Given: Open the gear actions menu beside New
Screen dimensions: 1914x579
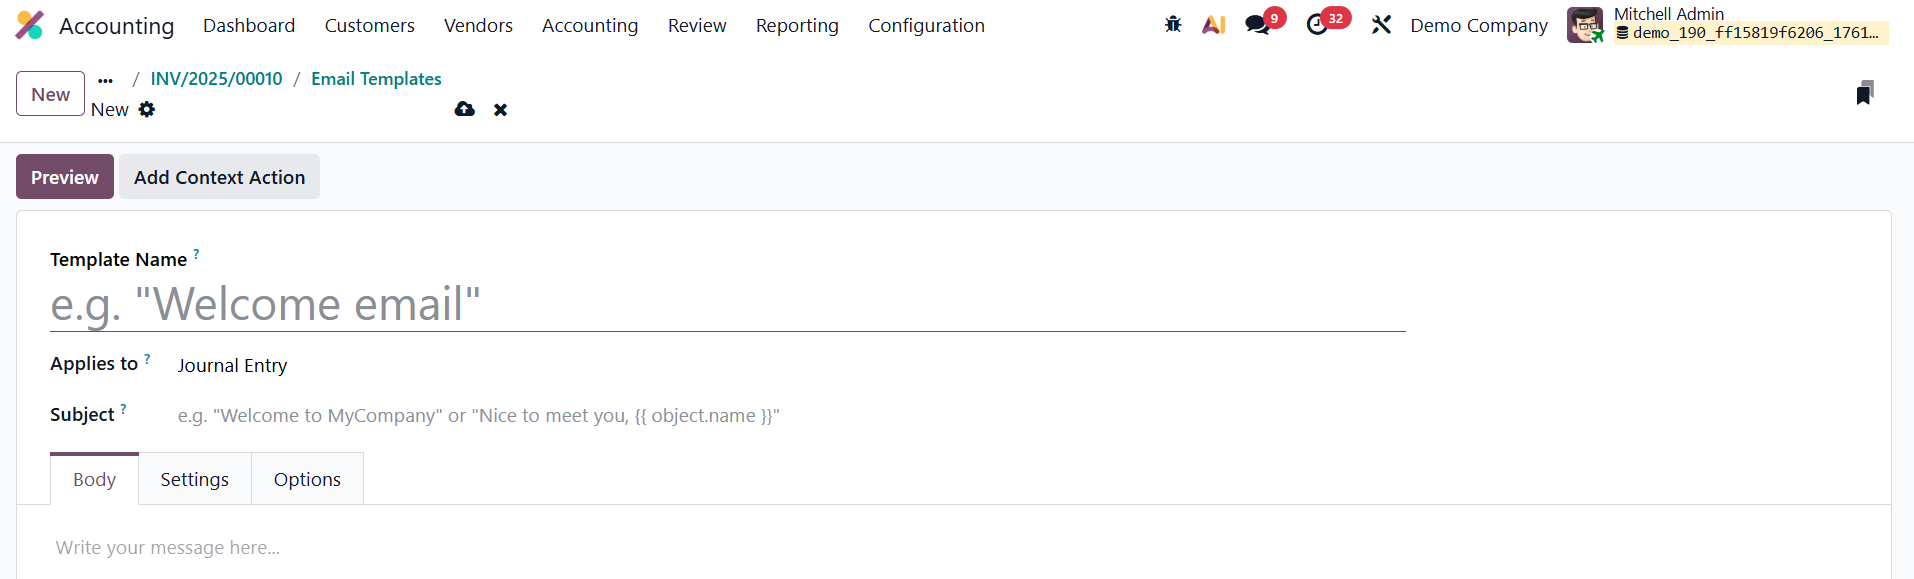Looking at the screenshot, I should coord(147,110).
